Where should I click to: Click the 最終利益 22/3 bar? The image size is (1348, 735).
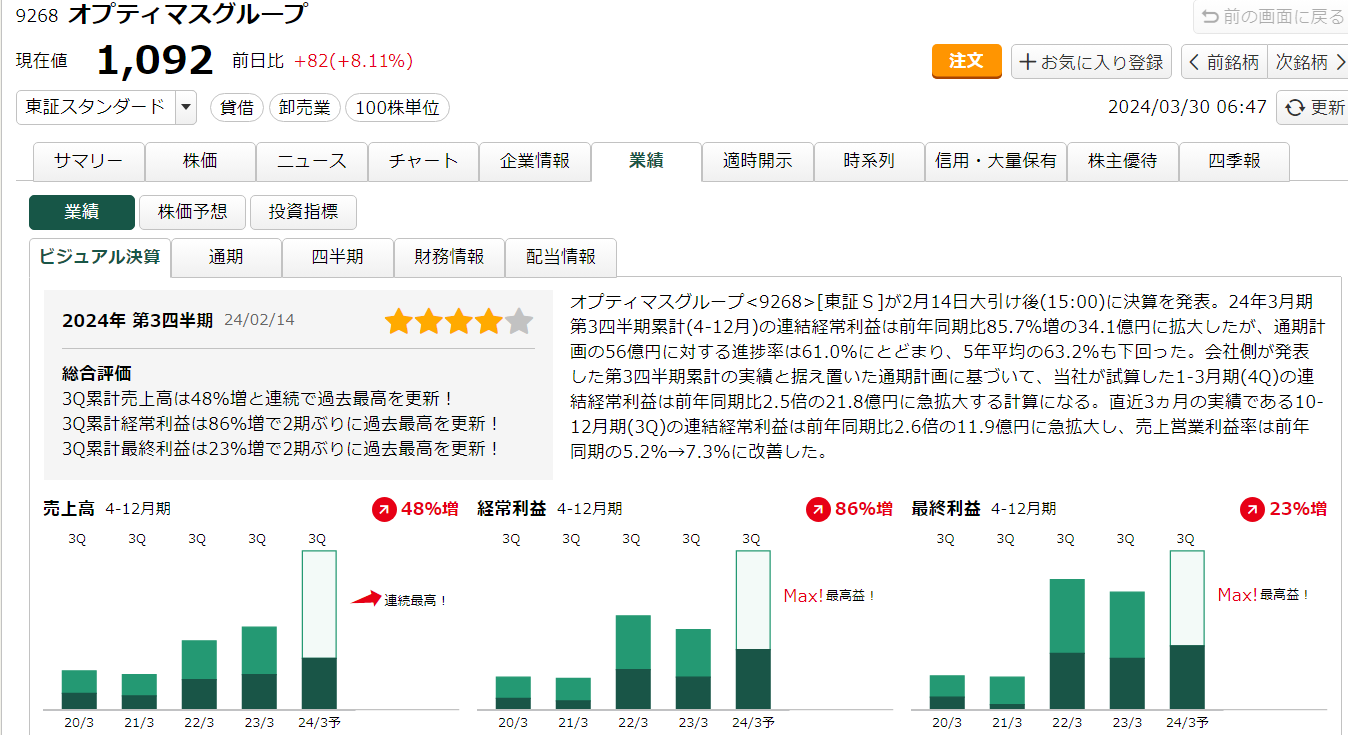click(x=1067, y=644)
